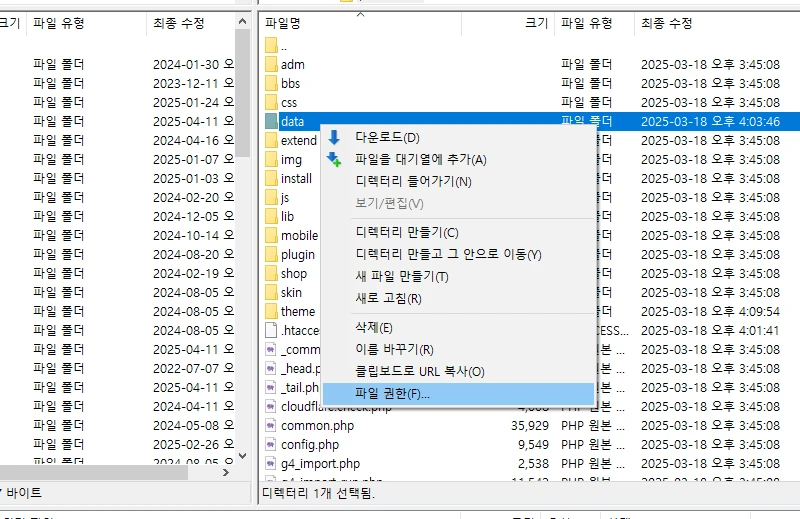Click the bbs folder icon
This screenshot has width=800, height=519.
tap(271, 83)
